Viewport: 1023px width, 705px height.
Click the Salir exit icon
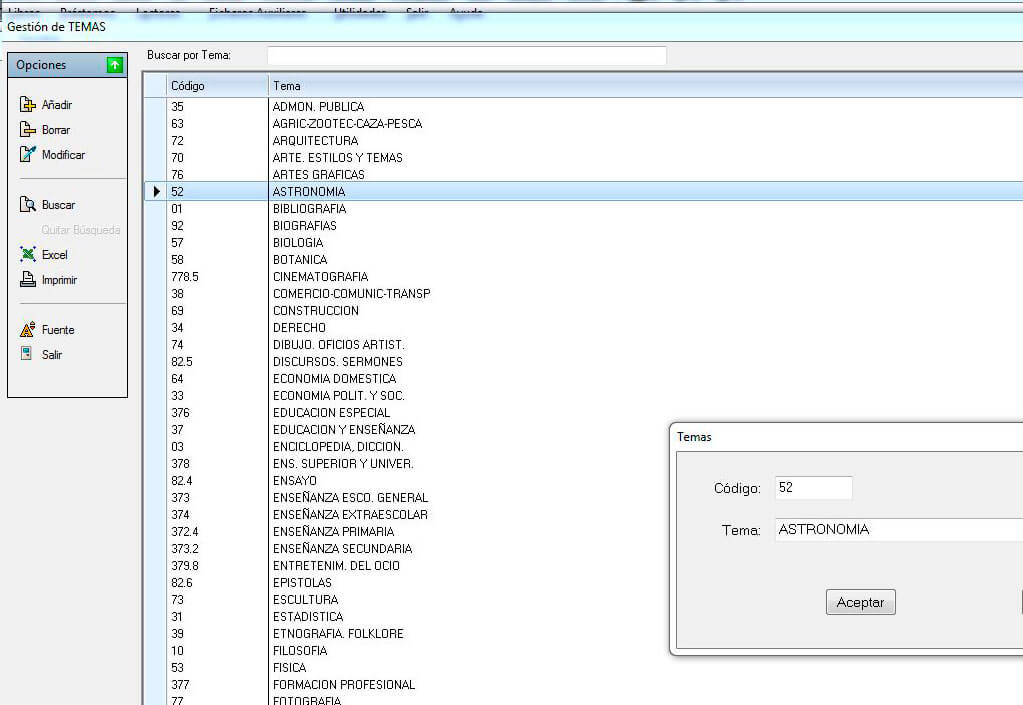pos(28,355)
